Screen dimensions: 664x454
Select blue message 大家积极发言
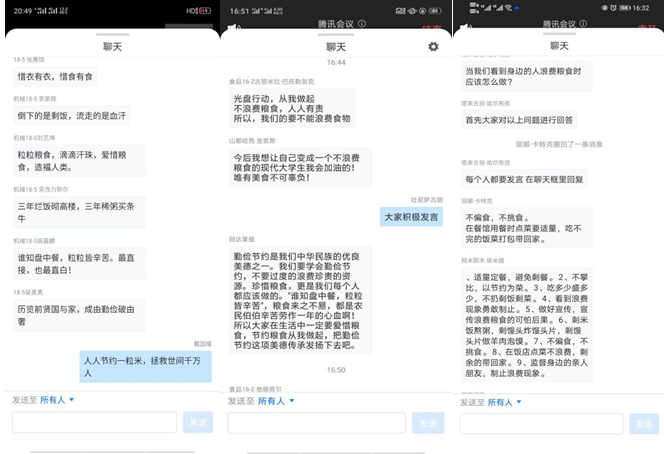pyautogui.click(x=410, y=216)
